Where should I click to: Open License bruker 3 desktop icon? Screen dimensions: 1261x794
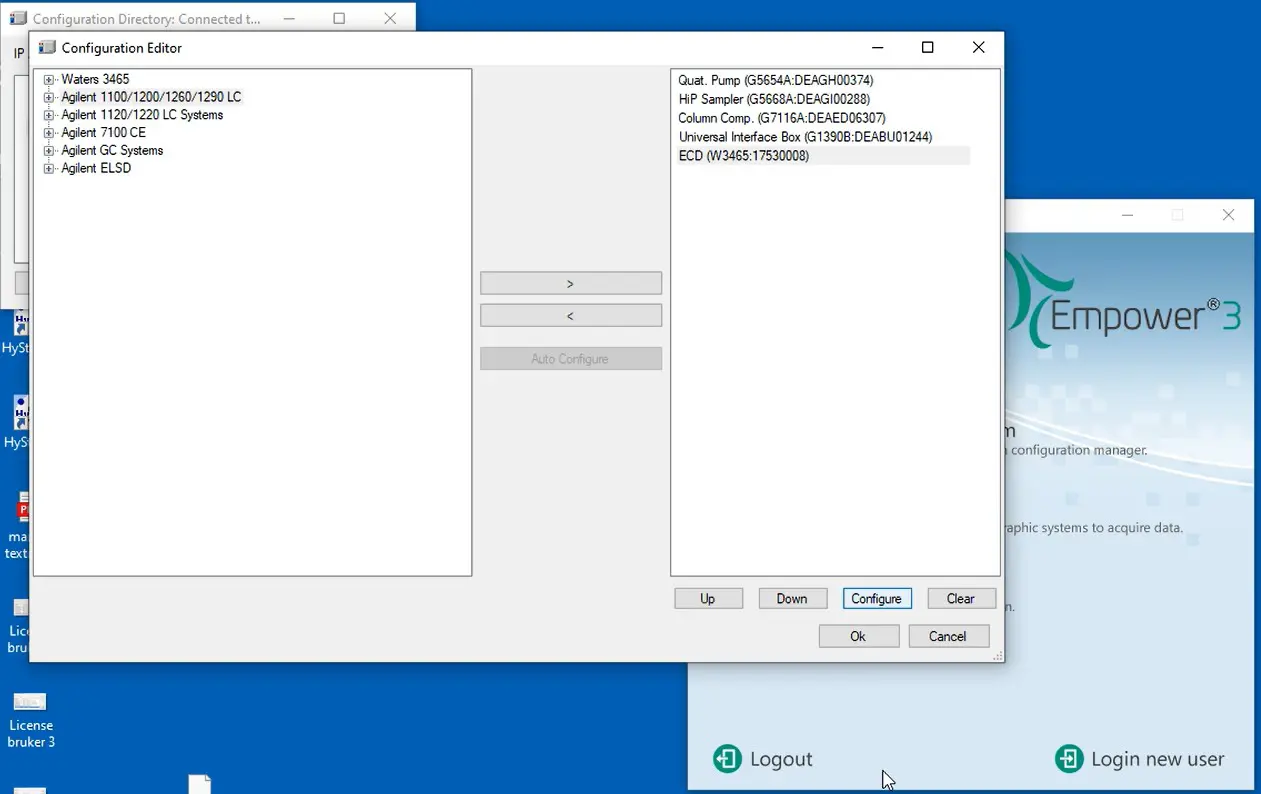click(30, 719)
